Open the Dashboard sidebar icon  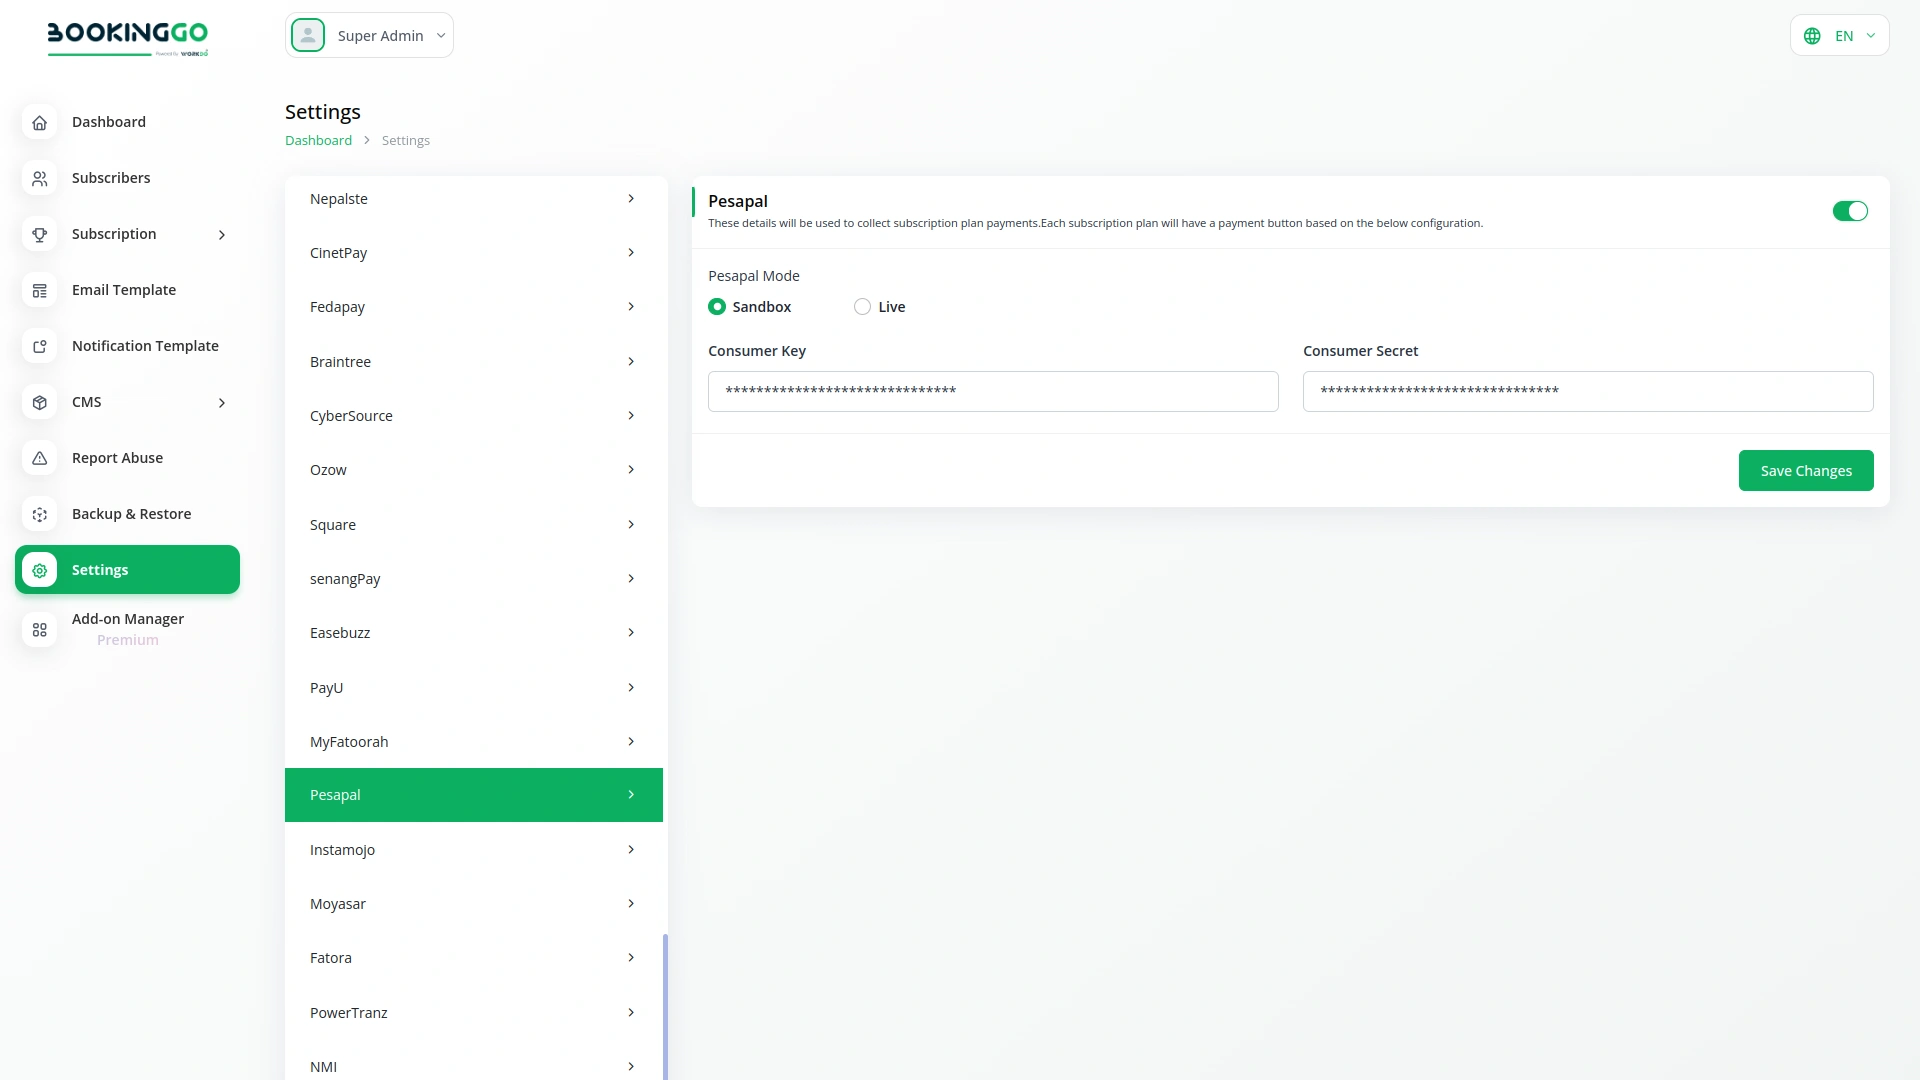39,122
